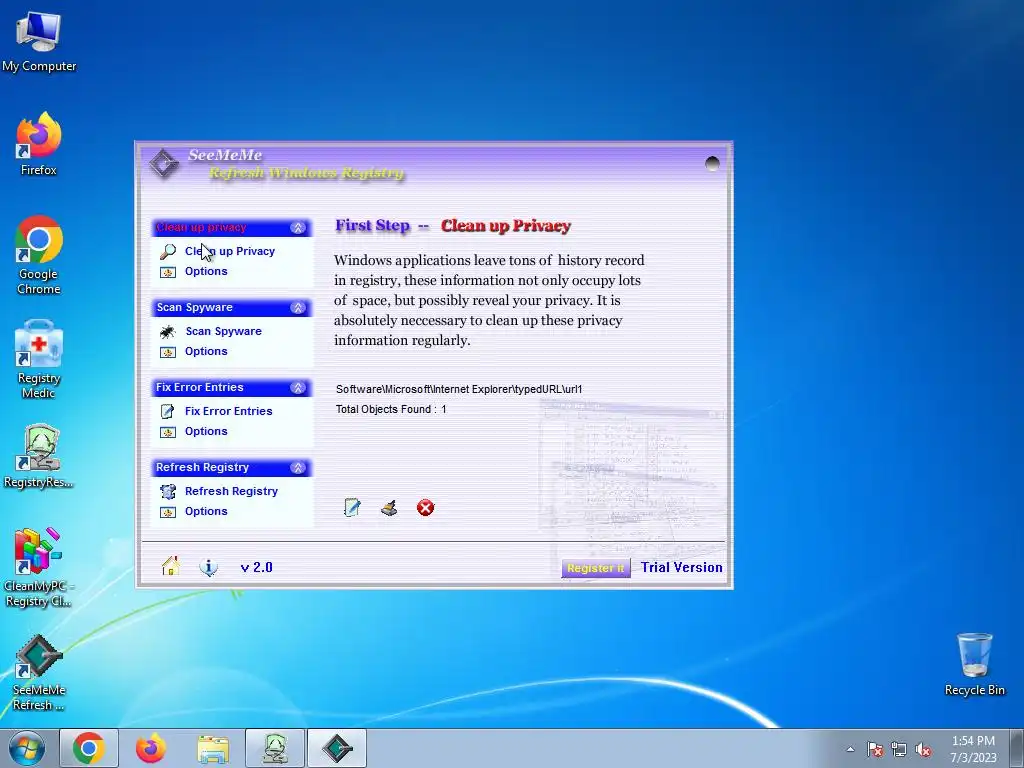
Task: Open Options under Fix Error Entries
Action: 206,432
